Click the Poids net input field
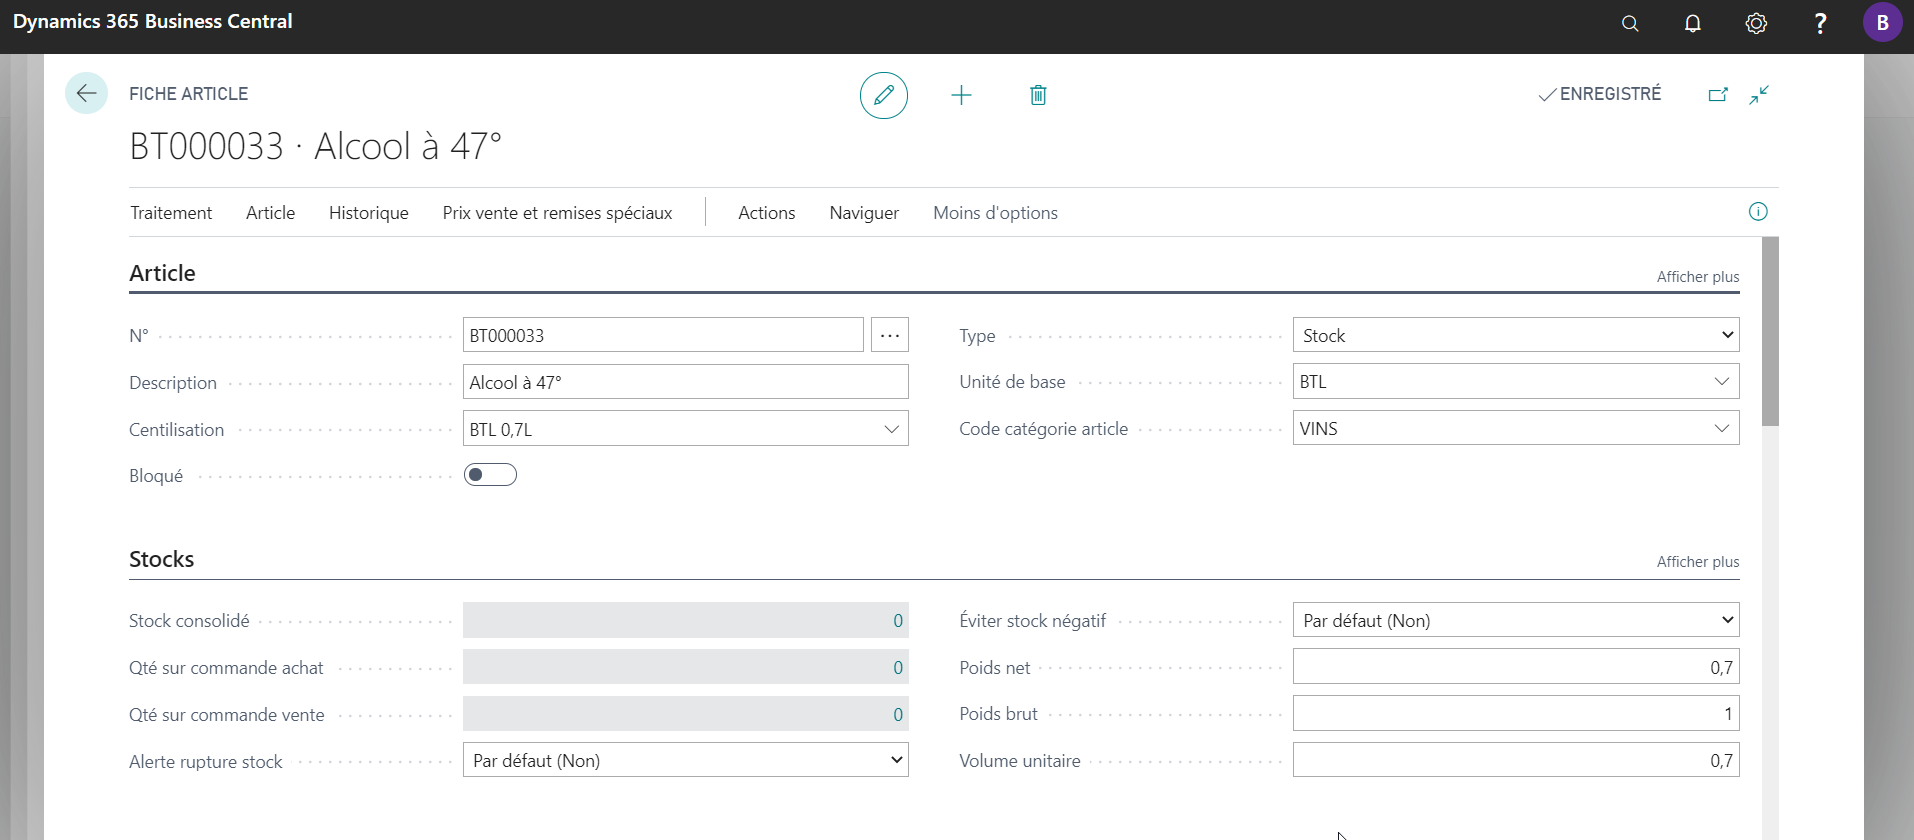This screenshot has width=1914, height=840. (x=1516, y=667)
